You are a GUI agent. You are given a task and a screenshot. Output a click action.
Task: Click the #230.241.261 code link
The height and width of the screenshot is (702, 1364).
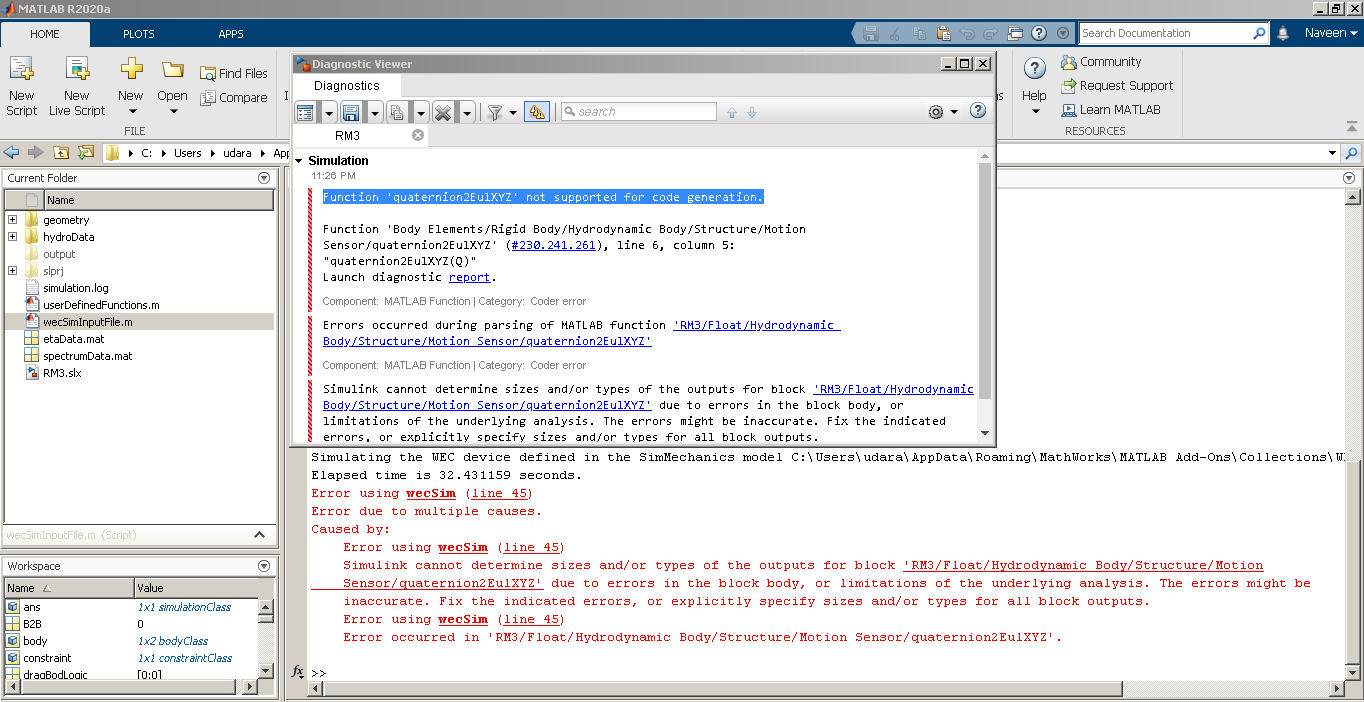552,245
